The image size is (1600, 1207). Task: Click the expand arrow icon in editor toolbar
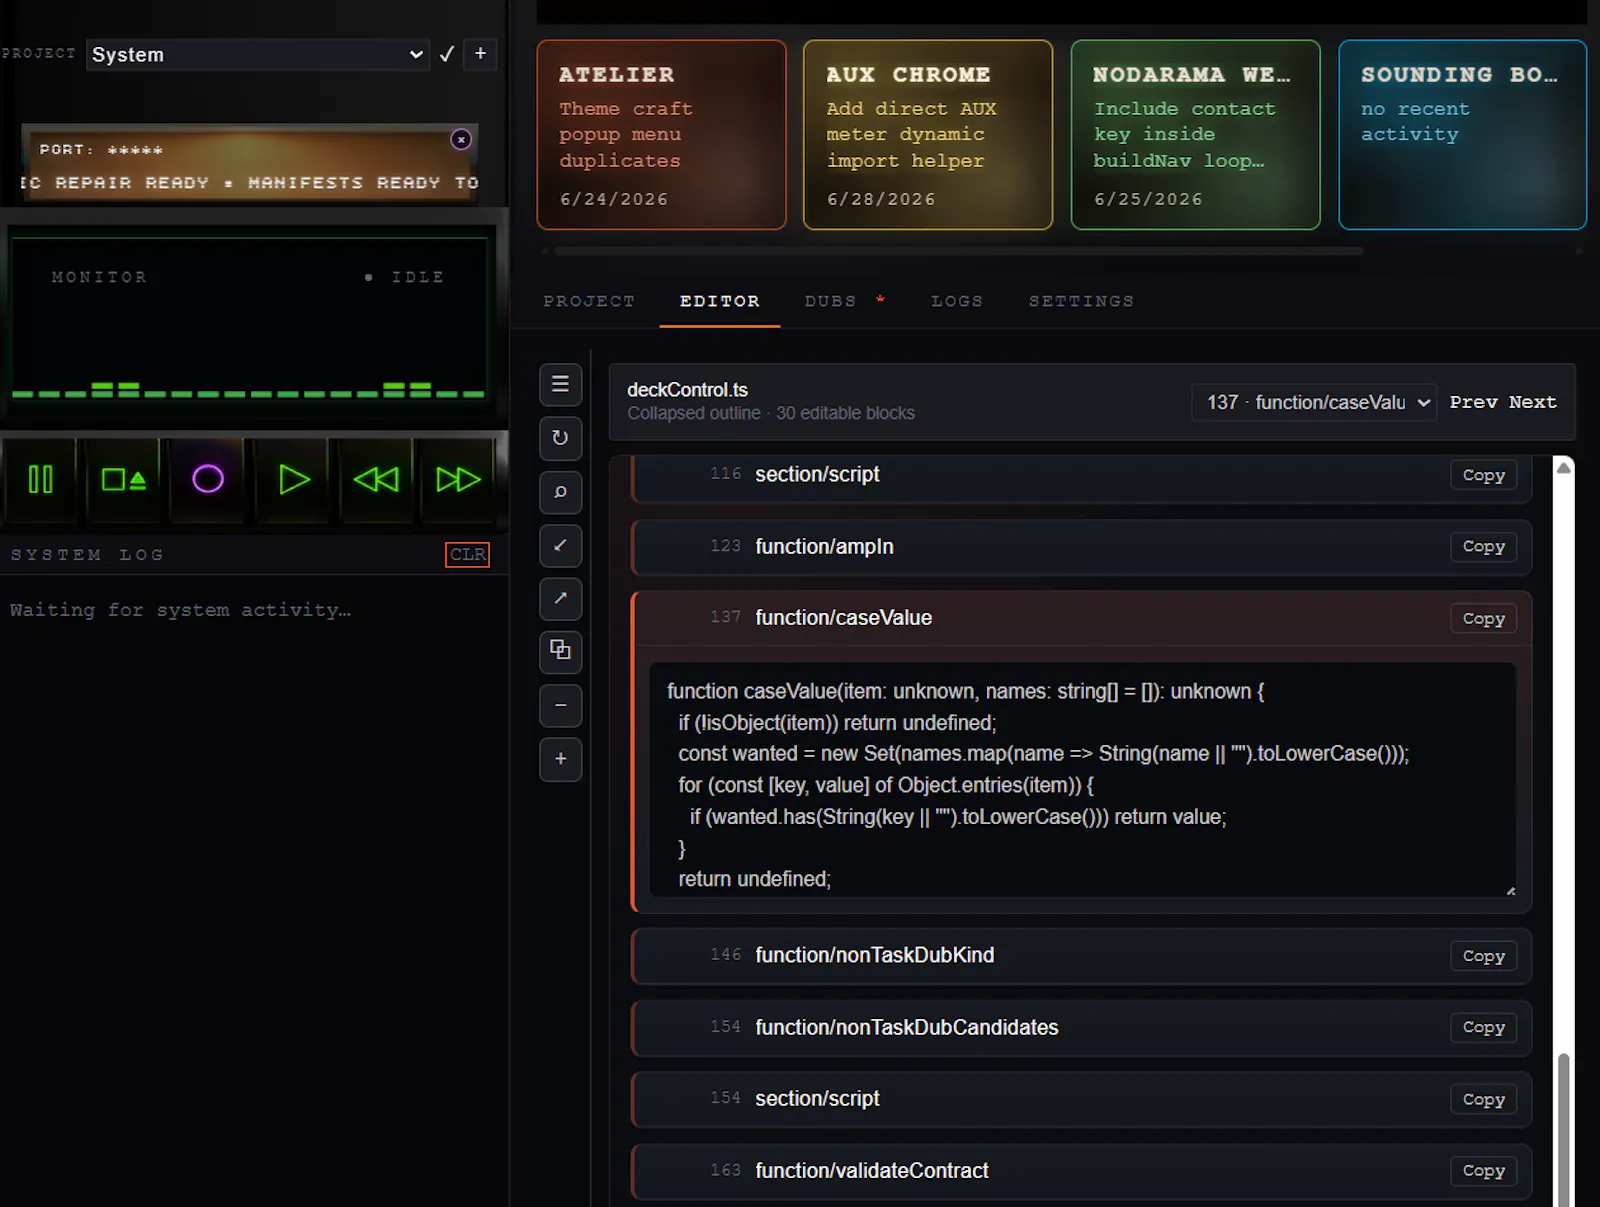coord(561,598)
